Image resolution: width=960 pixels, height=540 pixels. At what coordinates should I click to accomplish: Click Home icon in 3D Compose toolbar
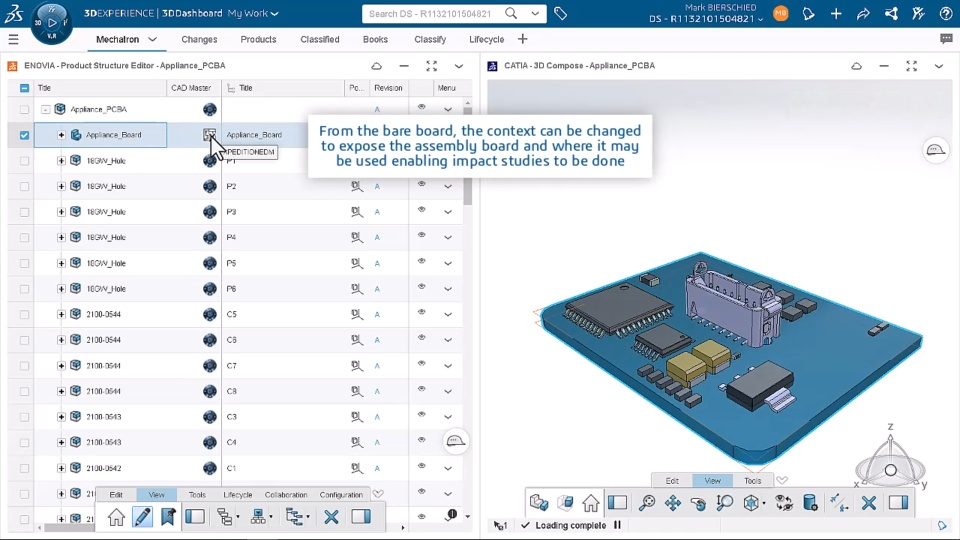point(590,503)
